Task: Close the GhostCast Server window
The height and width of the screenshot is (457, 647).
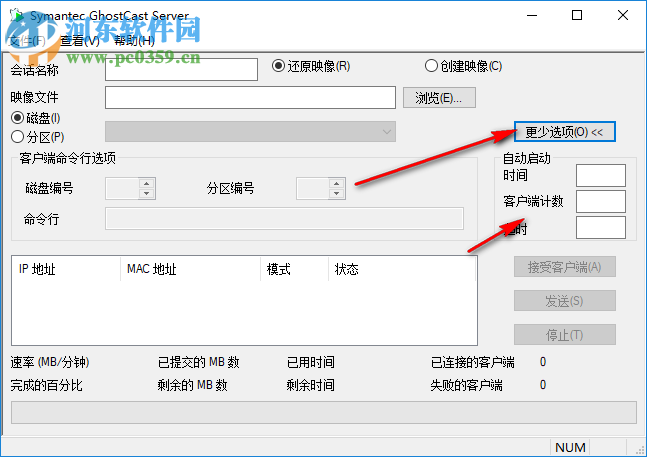Action: tap(623, 15)
